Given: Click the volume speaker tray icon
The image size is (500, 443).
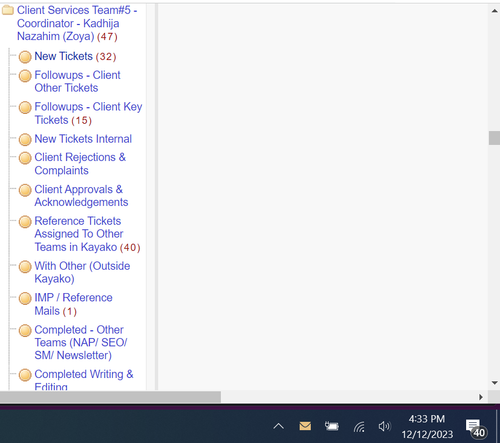Looking at the screenshot, I should 384,426.
